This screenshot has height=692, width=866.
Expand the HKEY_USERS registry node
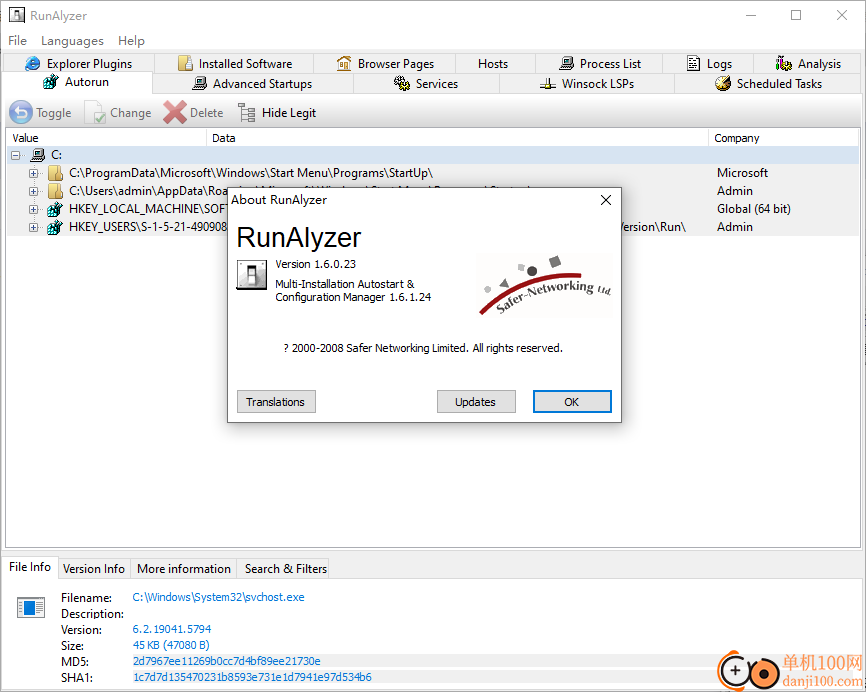34,228
